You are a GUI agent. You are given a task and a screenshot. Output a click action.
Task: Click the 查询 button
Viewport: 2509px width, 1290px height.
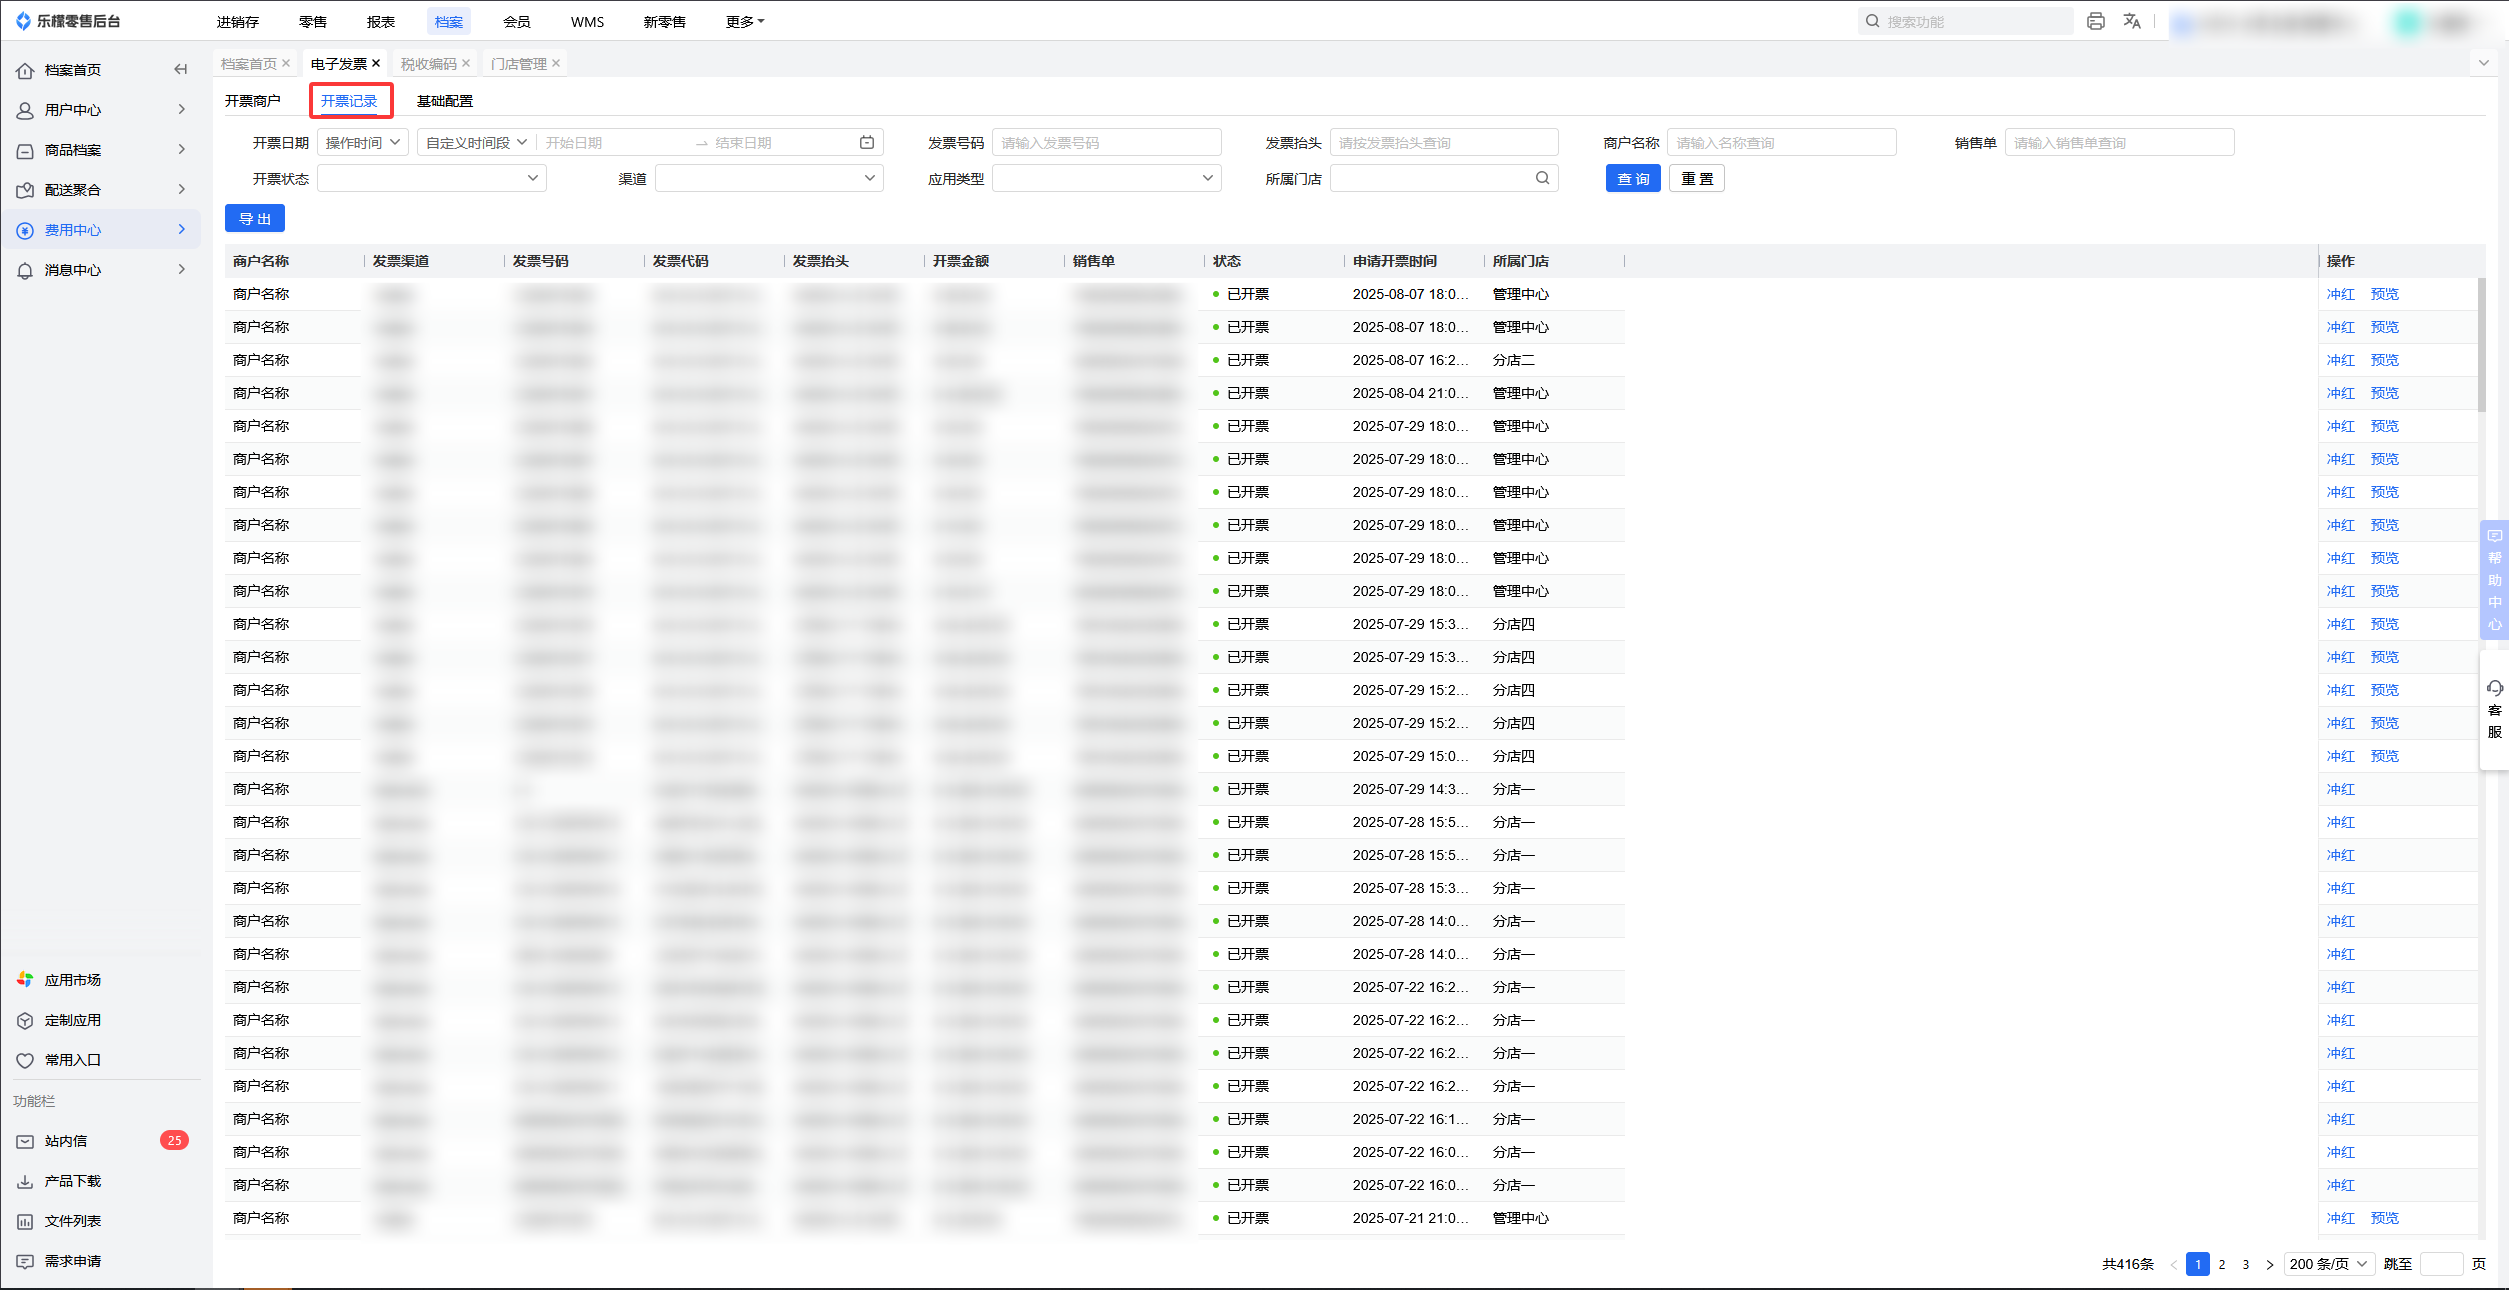[1632, 178]
